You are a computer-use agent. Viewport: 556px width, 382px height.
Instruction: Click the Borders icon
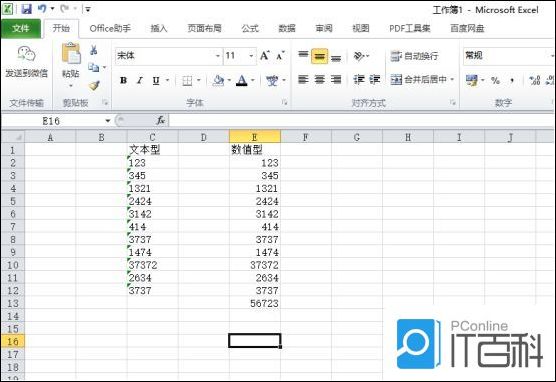point(187,81)
